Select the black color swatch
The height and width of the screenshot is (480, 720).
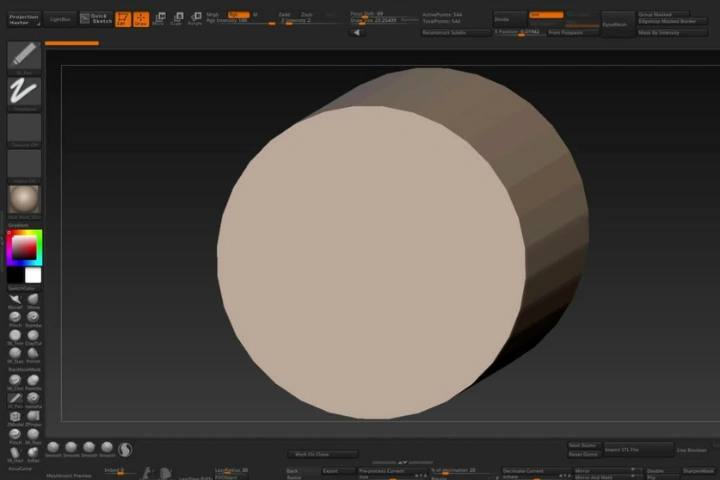click(16, 275)
